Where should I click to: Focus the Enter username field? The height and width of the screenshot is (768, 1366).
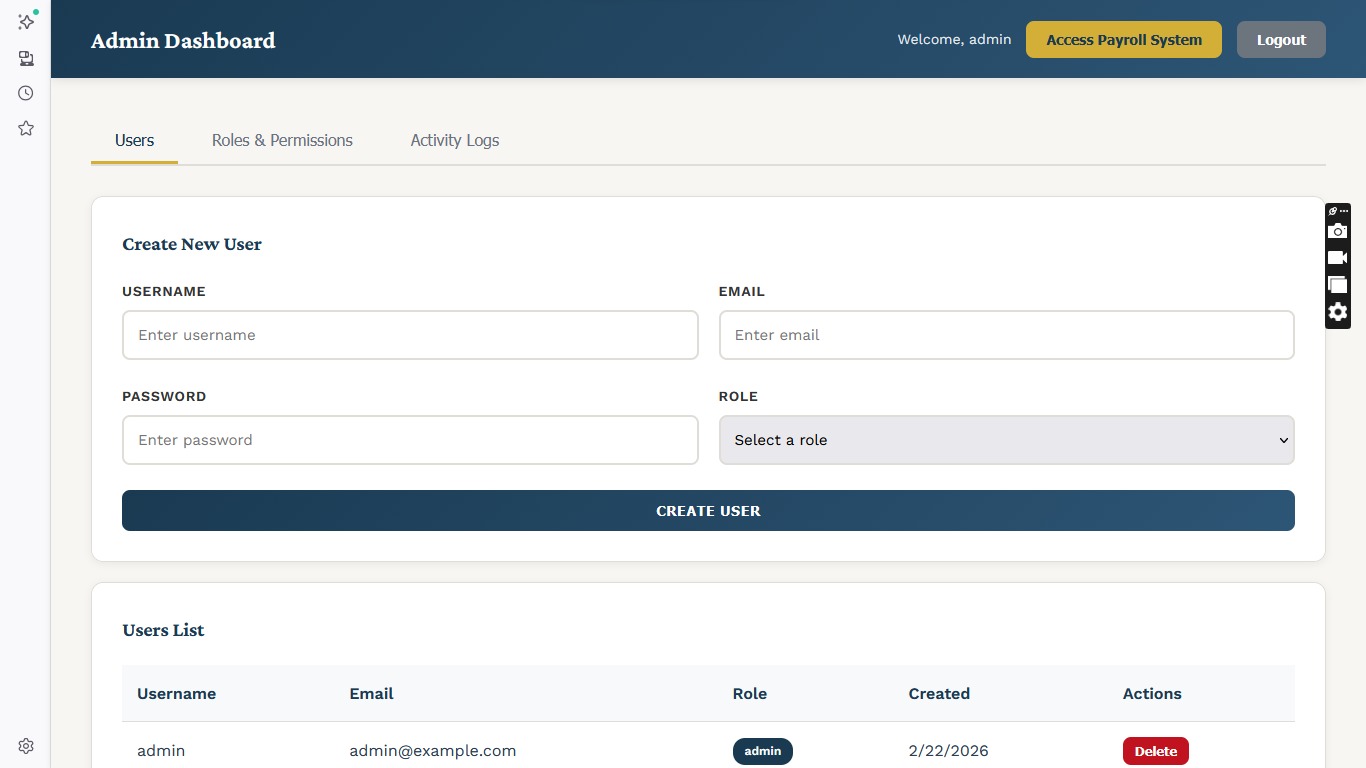410,335
